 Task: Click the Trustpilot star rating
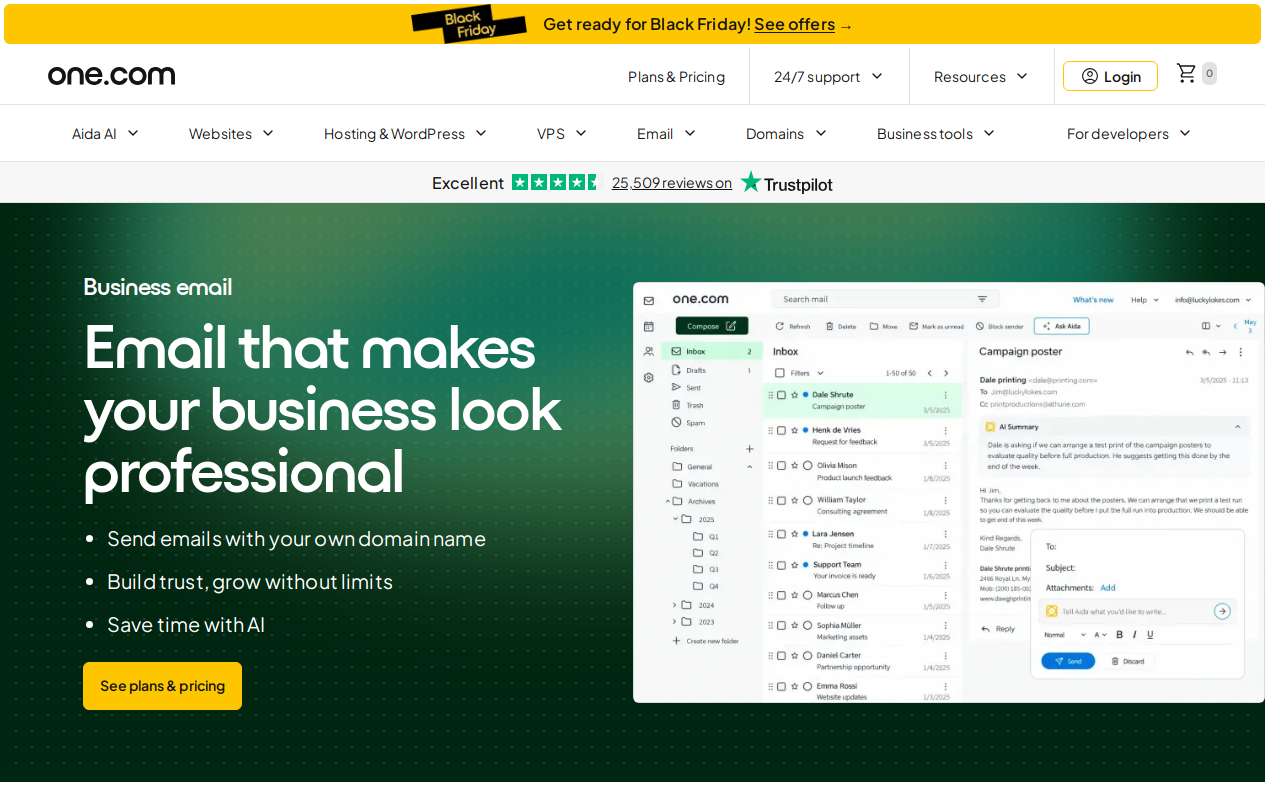(555, 182)
